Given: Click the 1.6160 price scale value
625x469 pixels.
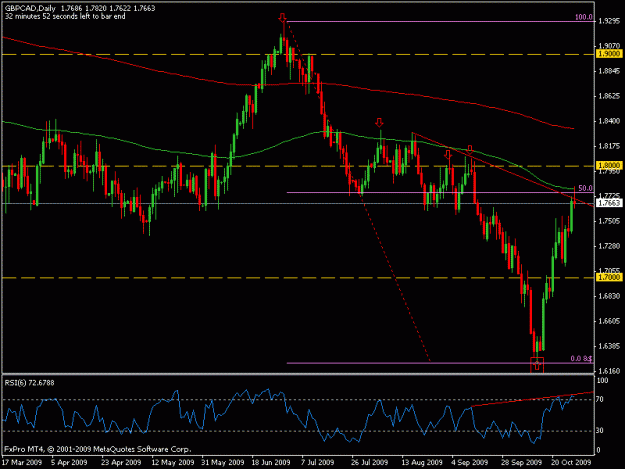Looking at the screenshot, I should click(x=609, y=371).
